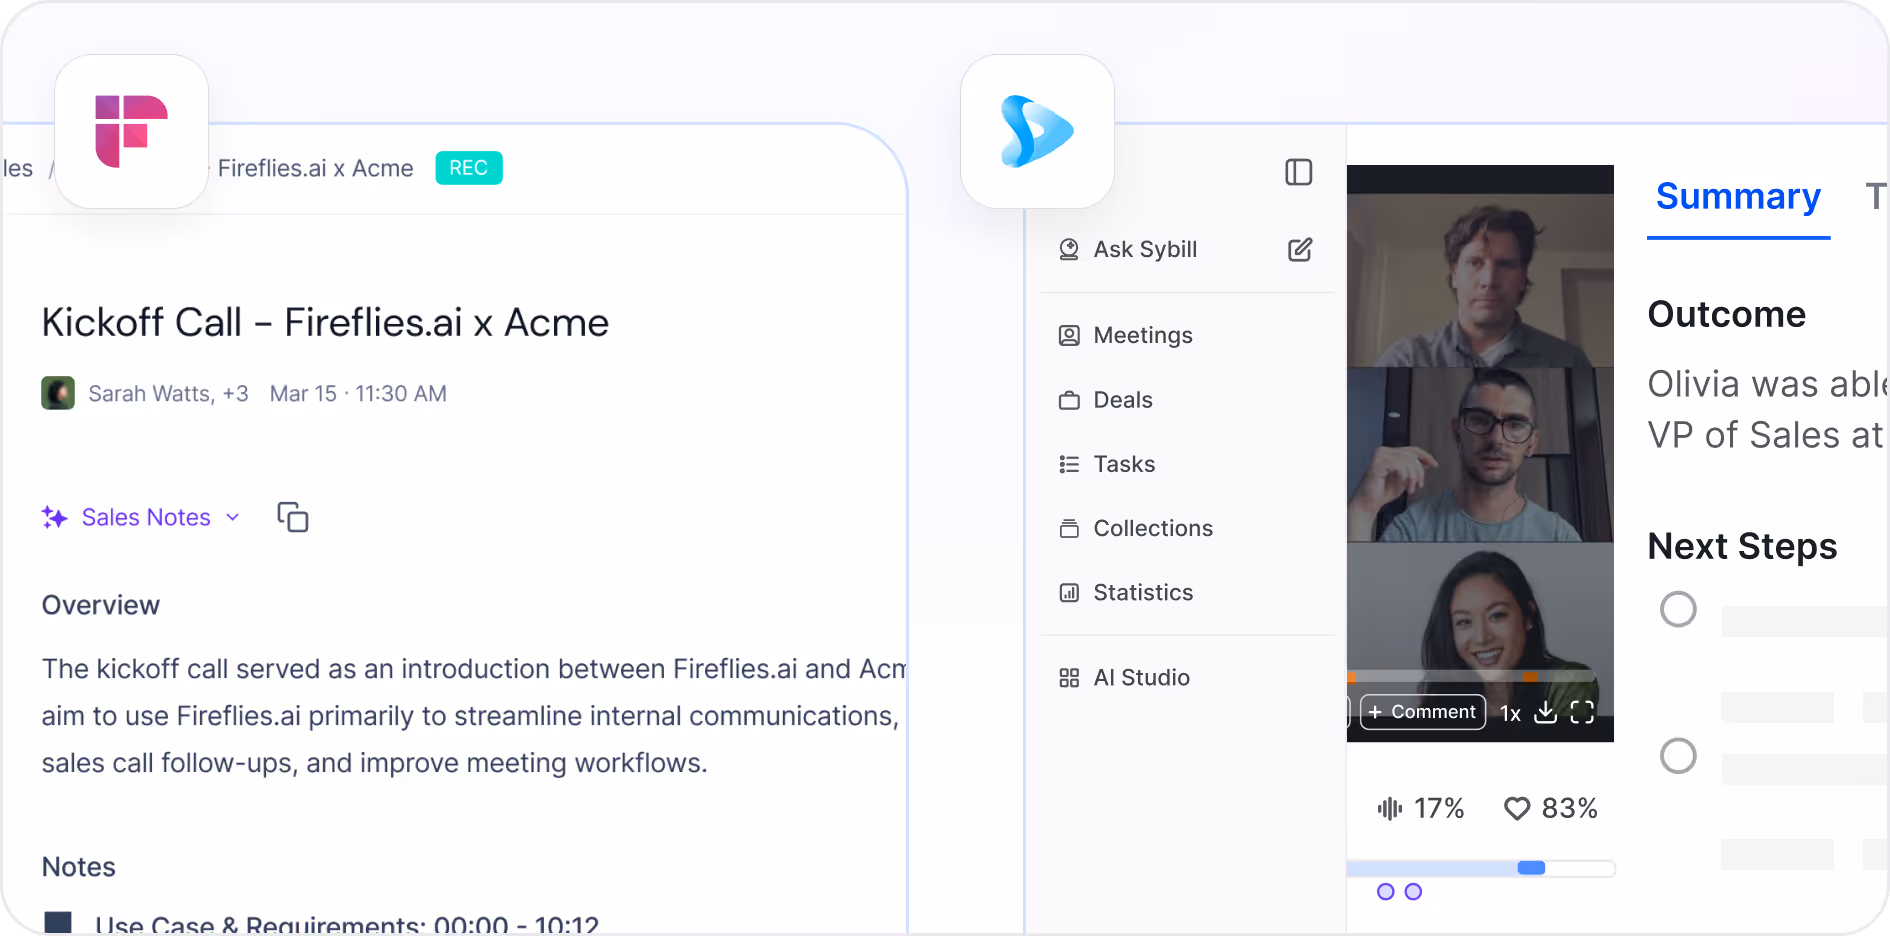Click the Tasks list icon

[x=1069, y=464]
